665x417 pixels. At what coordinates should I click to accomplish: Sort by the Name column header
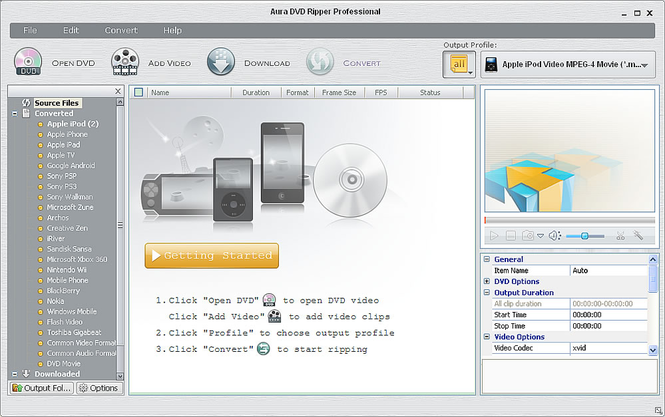(189, 92)
